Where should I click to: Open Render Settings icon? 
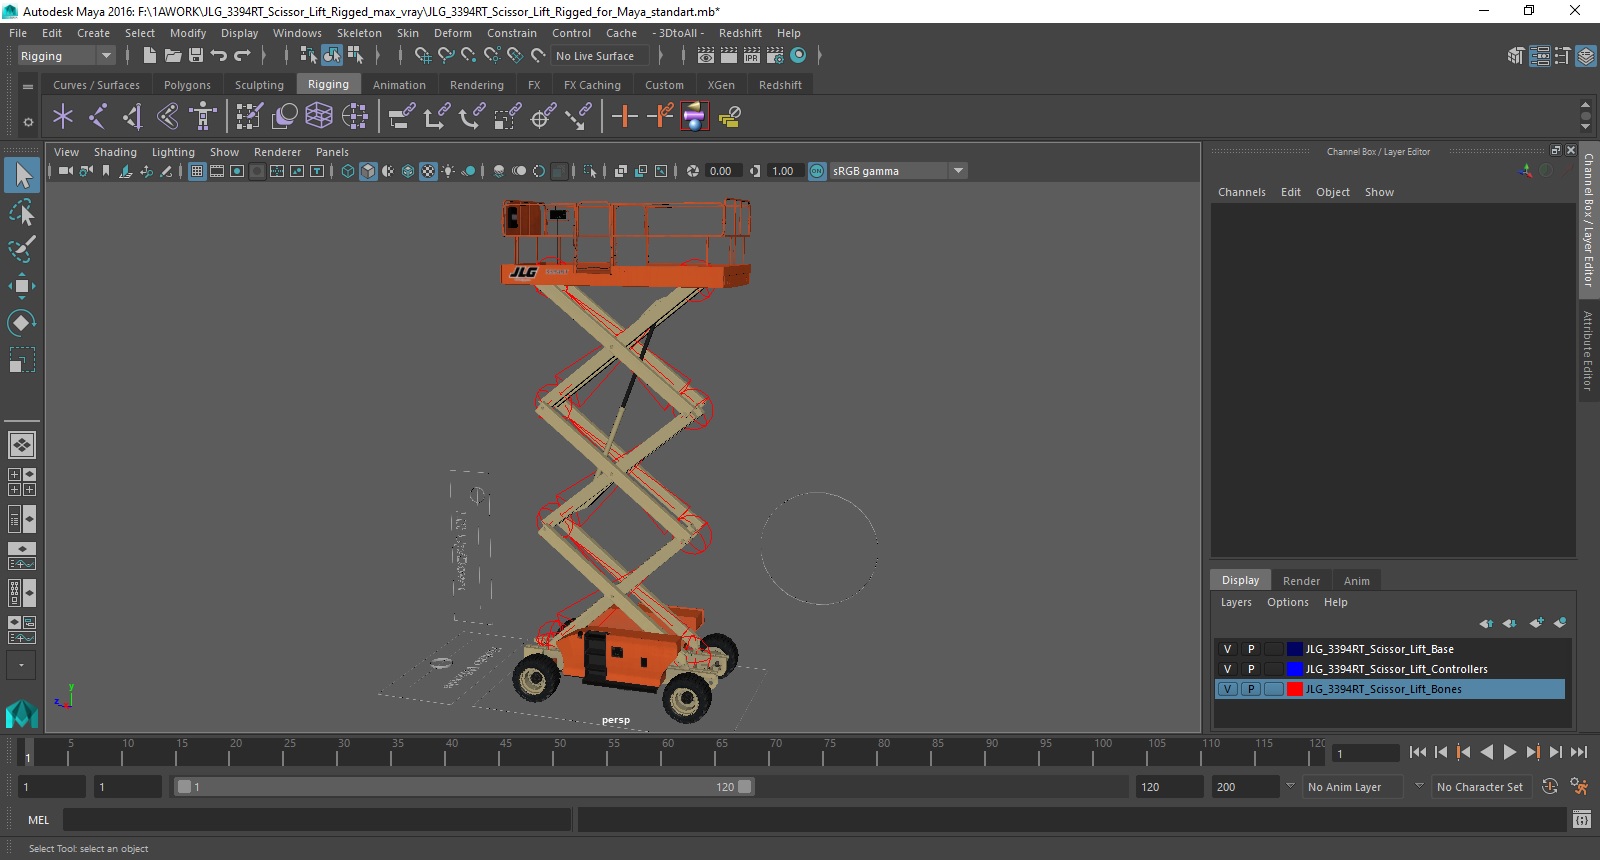(775, 56)
